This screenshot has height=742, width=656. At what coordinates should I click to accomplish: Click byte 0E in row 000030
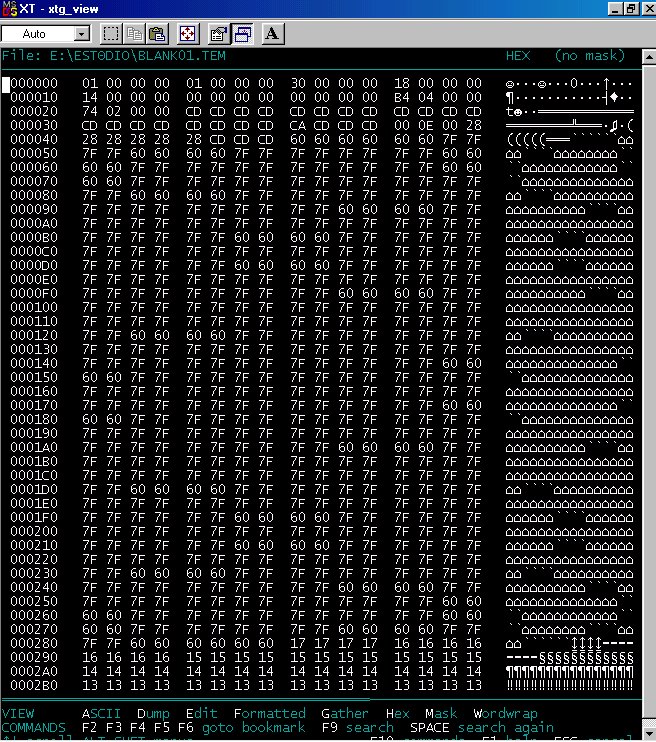(x=426, y=125)
